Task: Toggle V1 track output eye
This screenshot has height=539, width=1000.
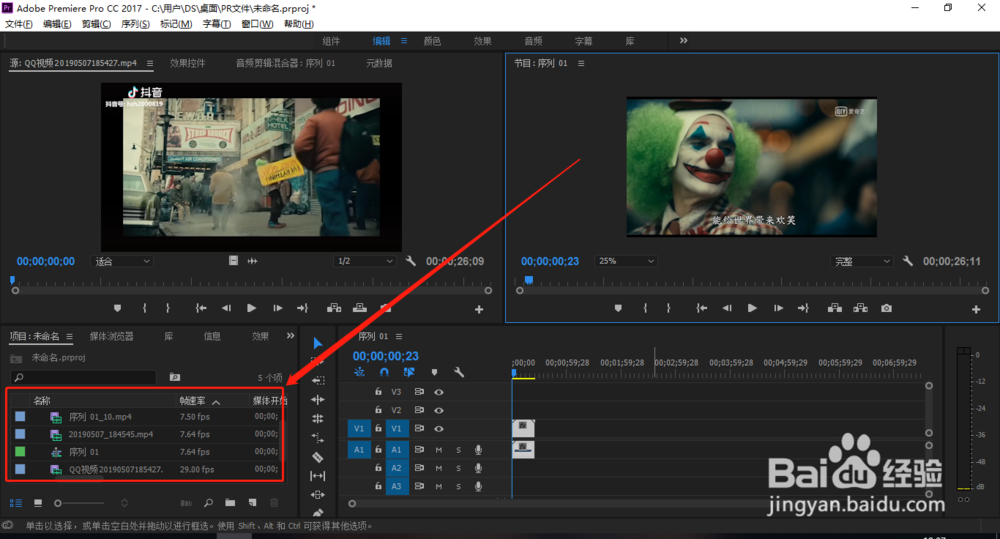Action: pyautogui.click(x=439, y=429)
